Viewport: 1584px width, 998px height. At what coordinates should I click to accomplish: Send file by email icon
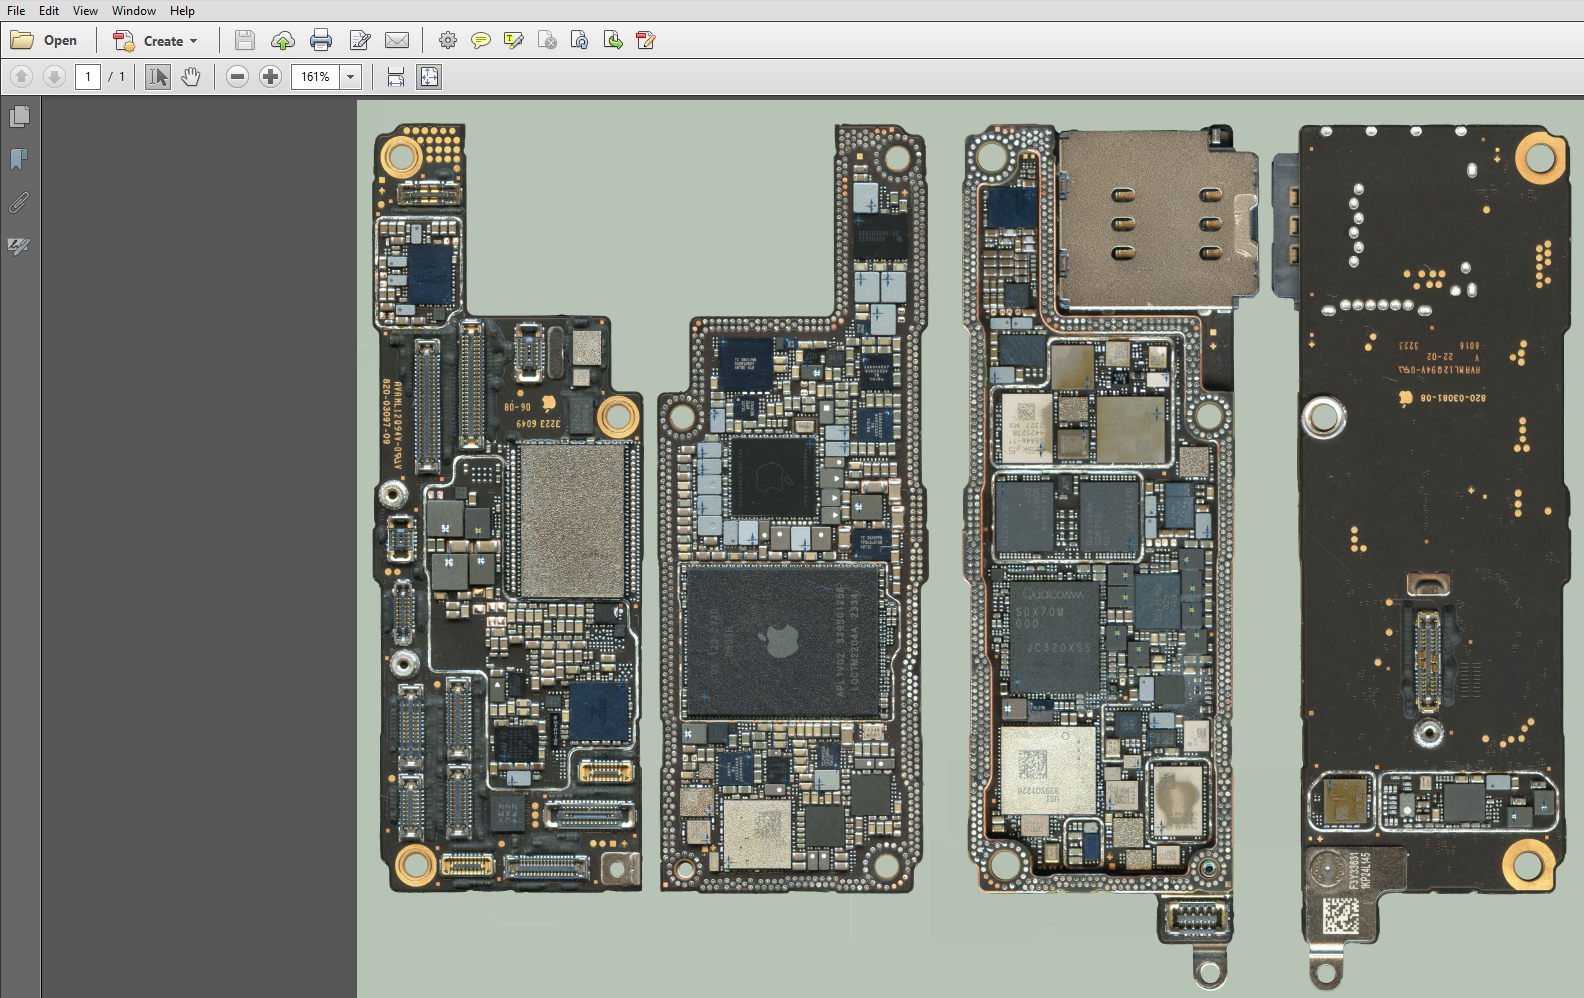pyautogui.click(x=397, y=41)
